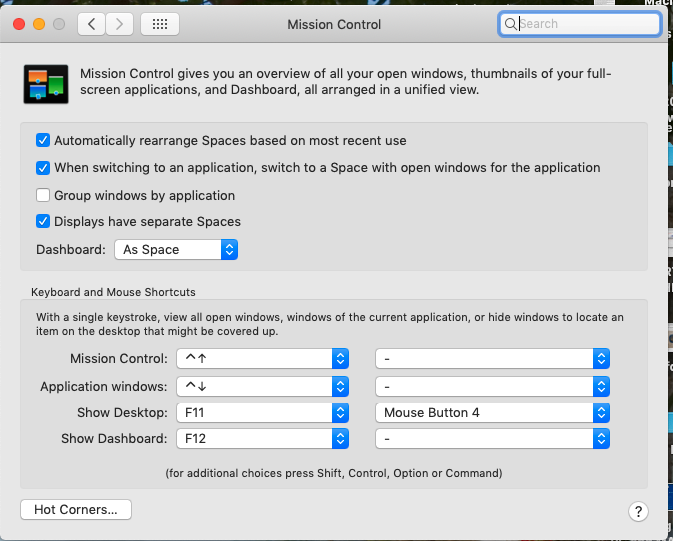Toggle switch to a Space with open windows

(x=43, y=167)
